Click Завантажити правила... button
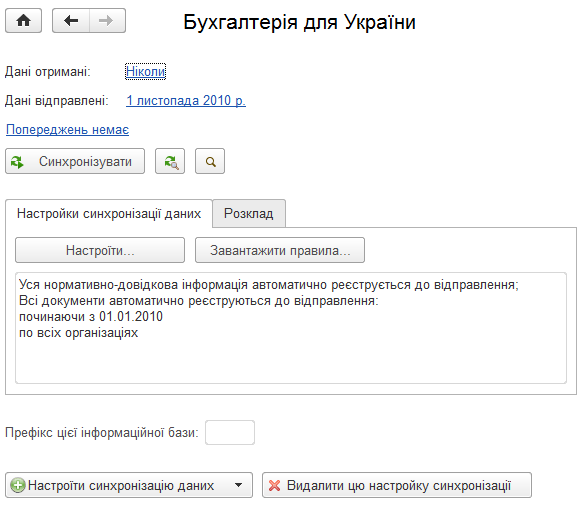584x509 pixels. pos(280,250)
